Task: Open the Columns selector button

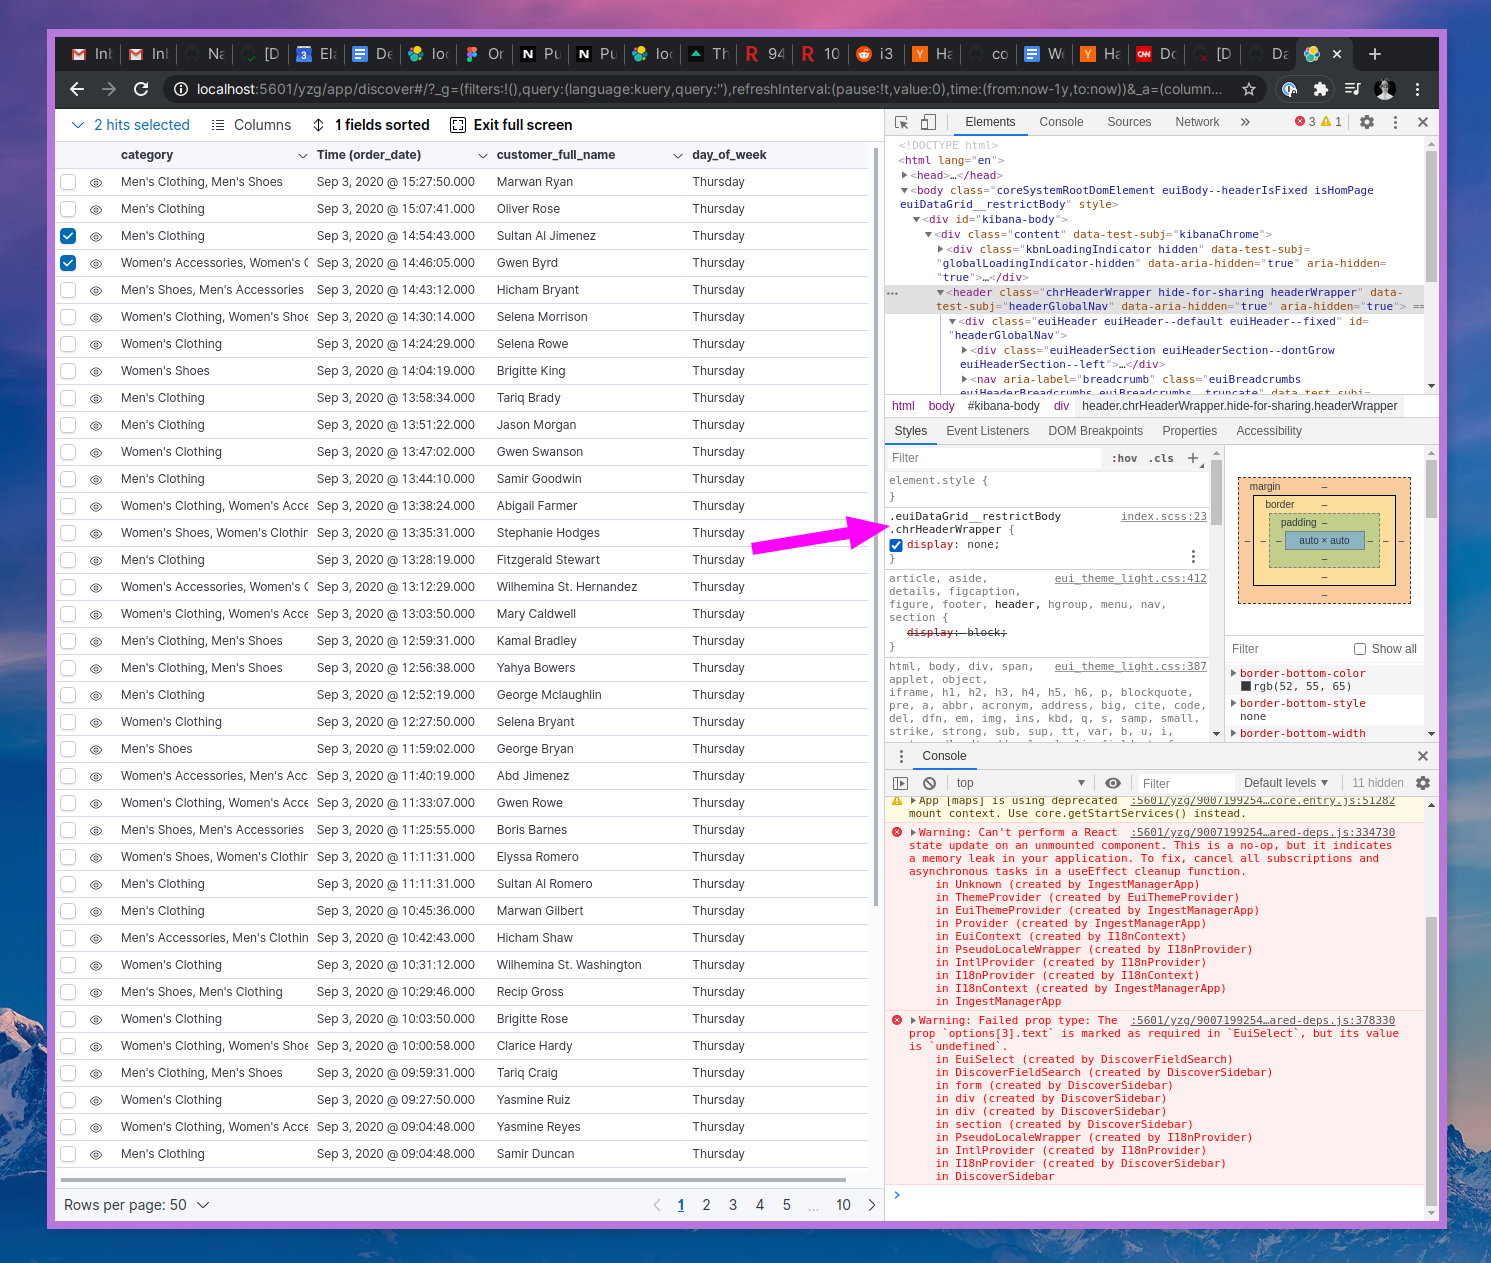Action: 251,125
